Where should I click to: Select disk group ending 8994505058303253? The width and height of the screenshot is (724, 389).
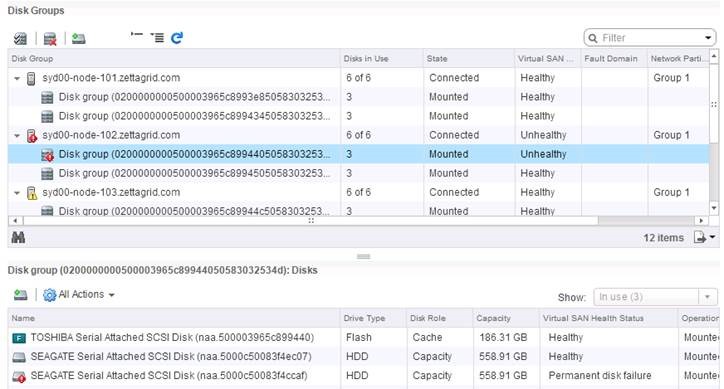tap(194, 173)
